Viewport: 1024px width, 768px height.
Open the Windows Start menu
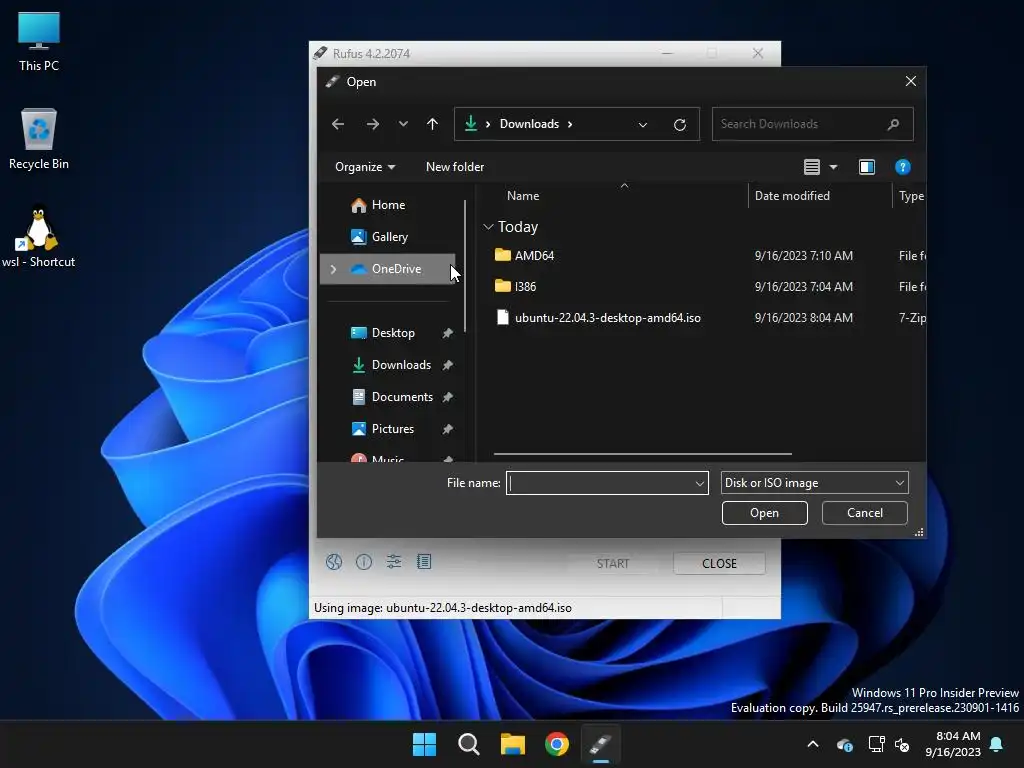424,744
